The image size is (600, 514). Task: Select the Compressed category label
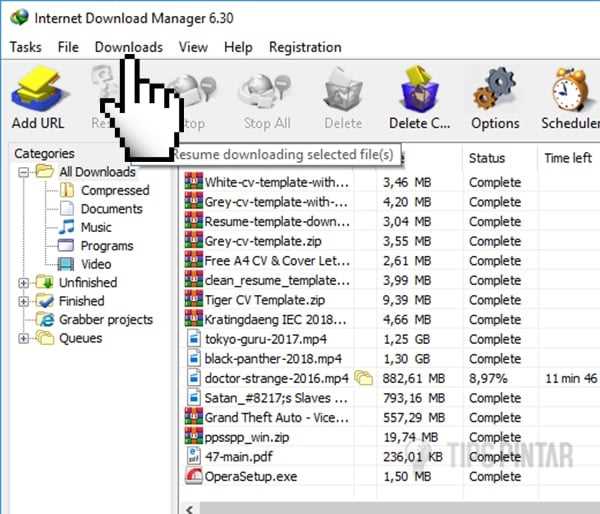click(x=115, y=190)
